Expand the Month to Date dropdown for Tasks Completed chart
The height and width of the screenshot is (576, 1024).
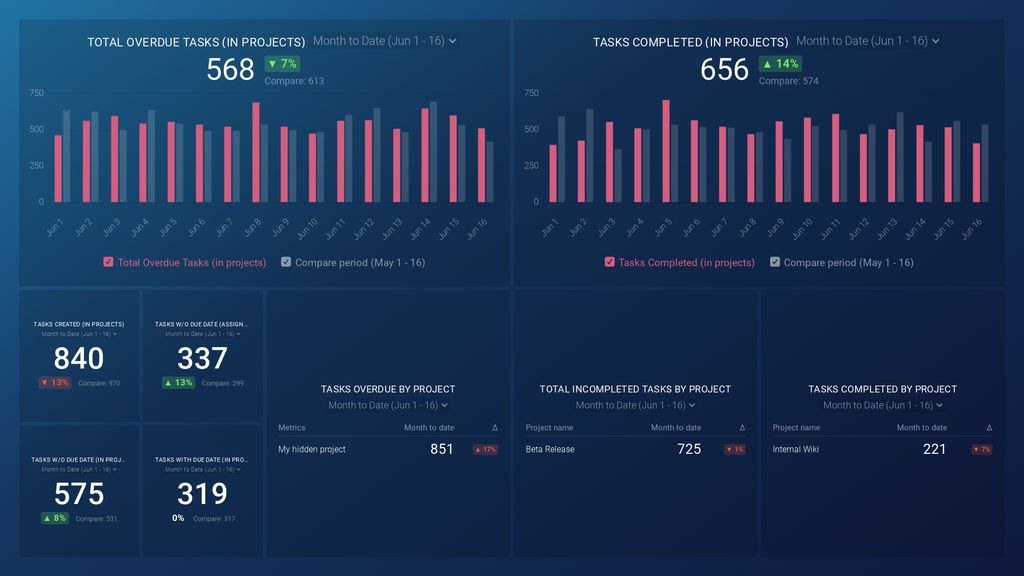(867, 41)
